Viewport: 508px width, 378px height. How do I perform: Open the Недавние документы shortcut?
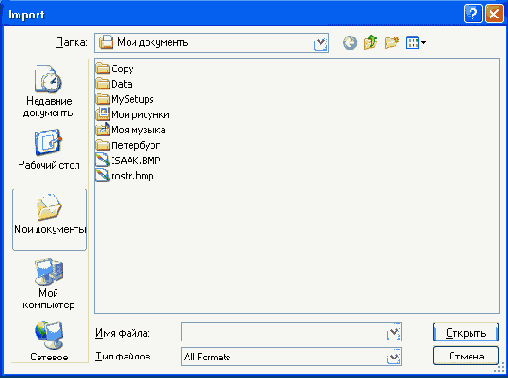[x=49, y=91]
